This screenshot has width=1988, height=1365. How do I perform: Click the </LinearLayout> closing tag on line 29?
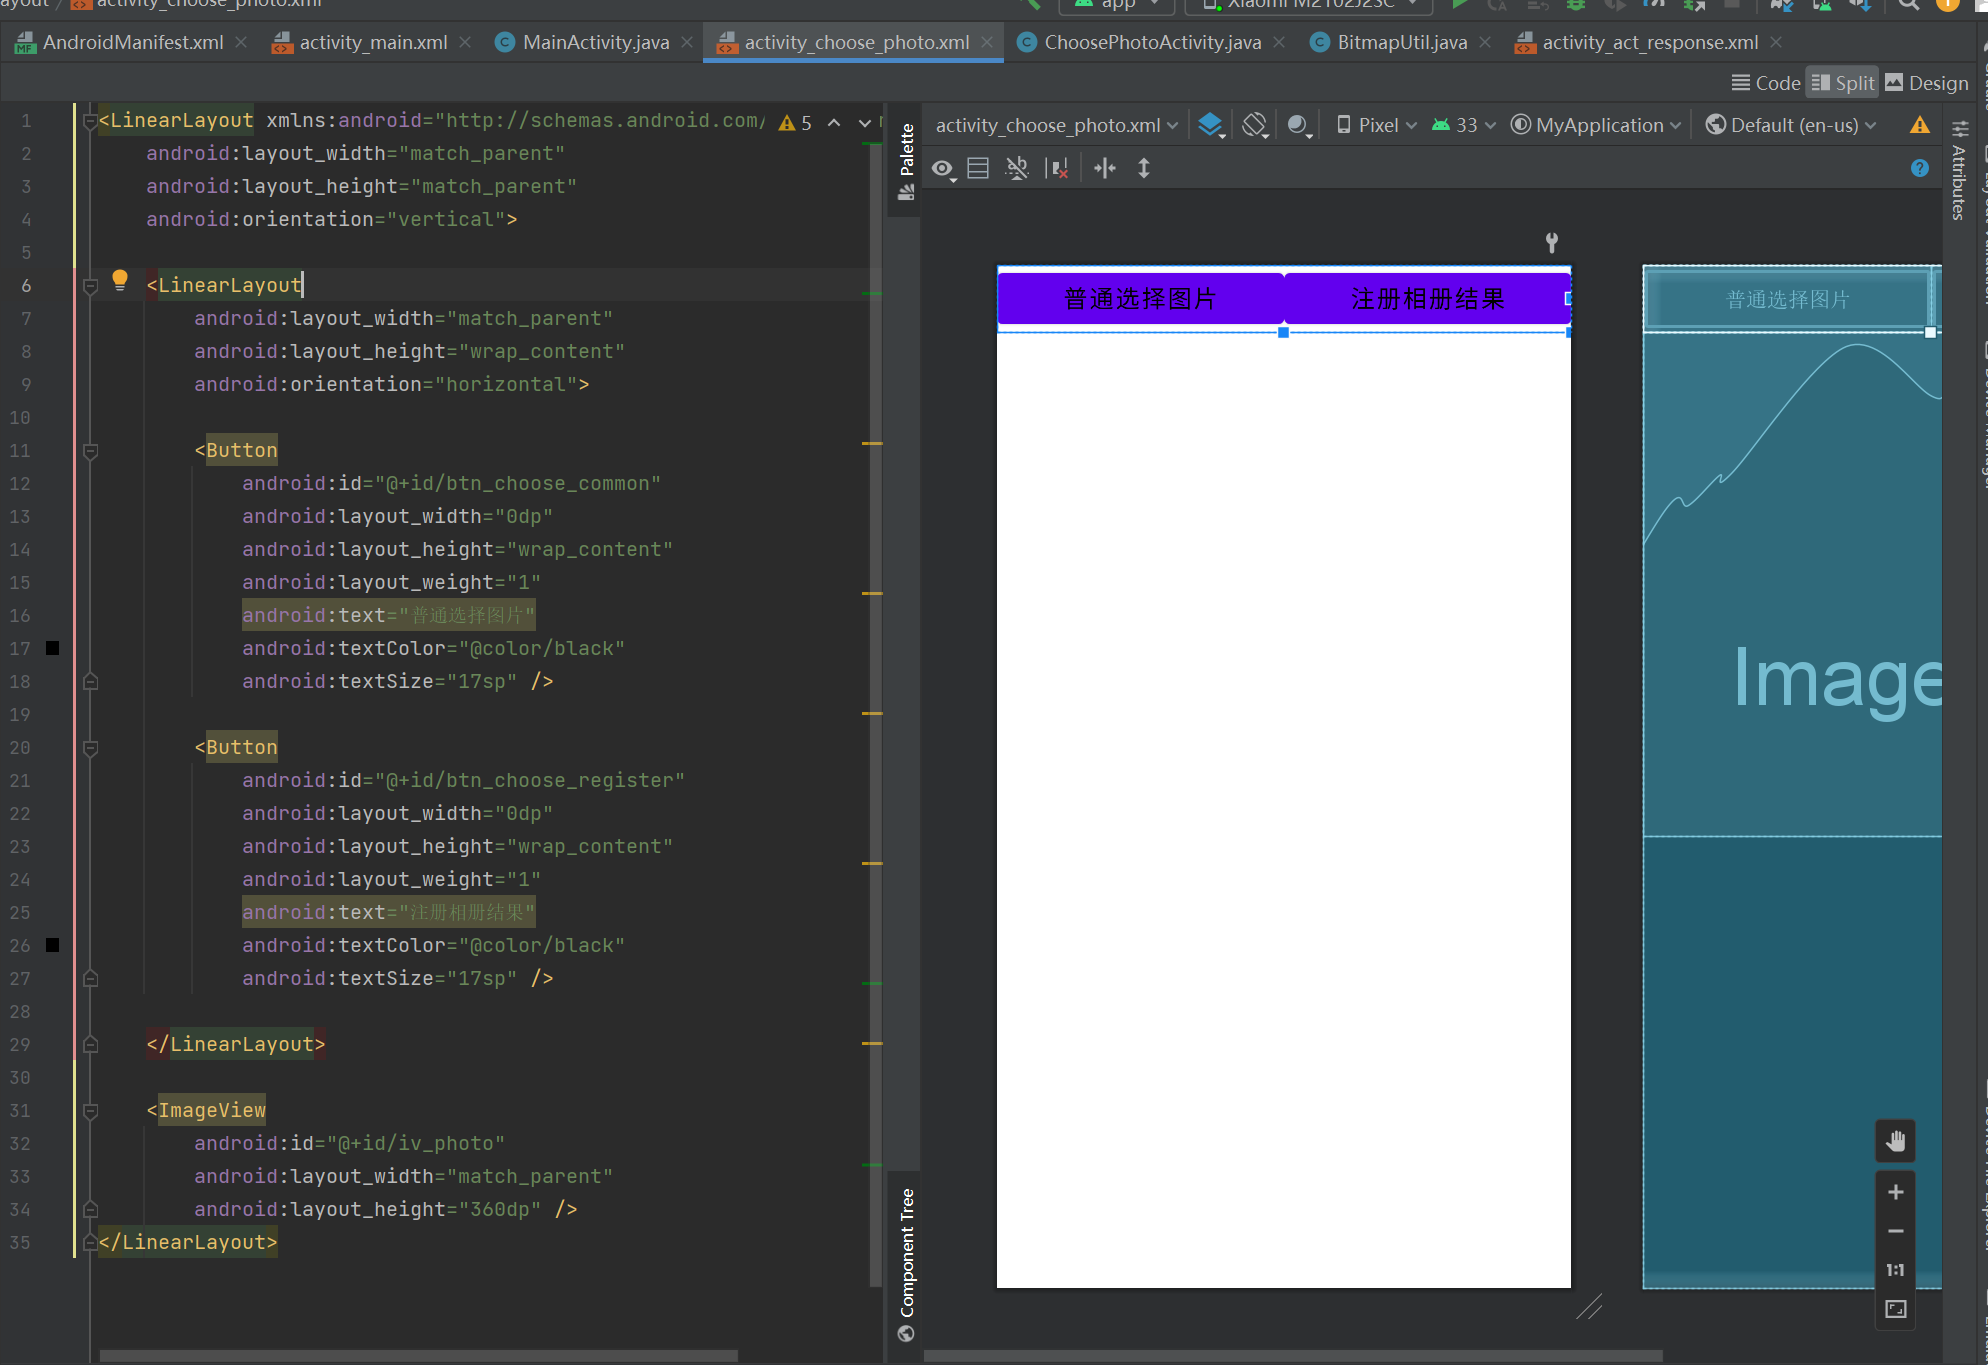click(236, 1044)
